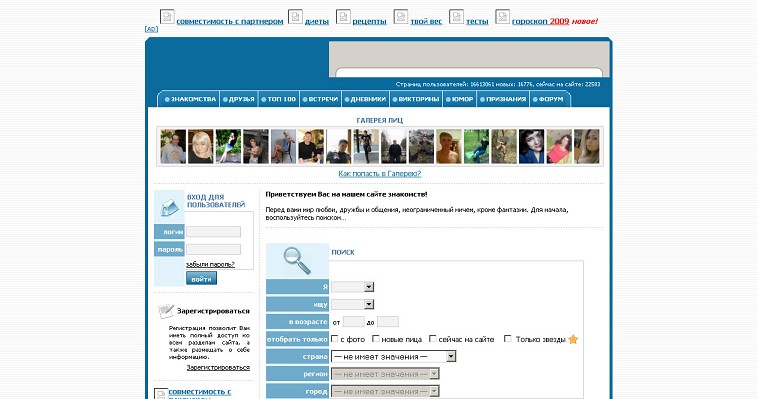Open 'Как попасть в Галерею?' link
The height and width of the screenshot is (399, 757).
379,173
